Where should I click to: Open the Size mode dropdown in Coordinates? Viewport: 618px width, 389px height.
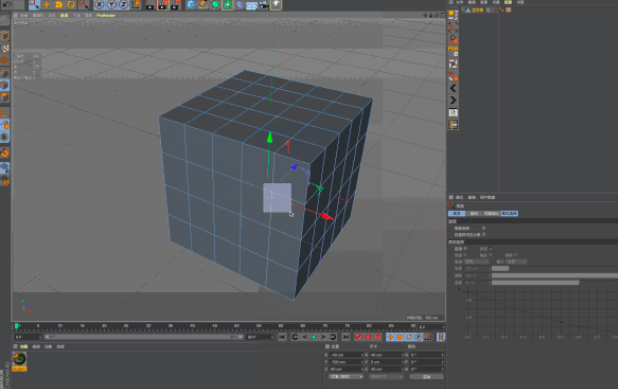[386, 377]
